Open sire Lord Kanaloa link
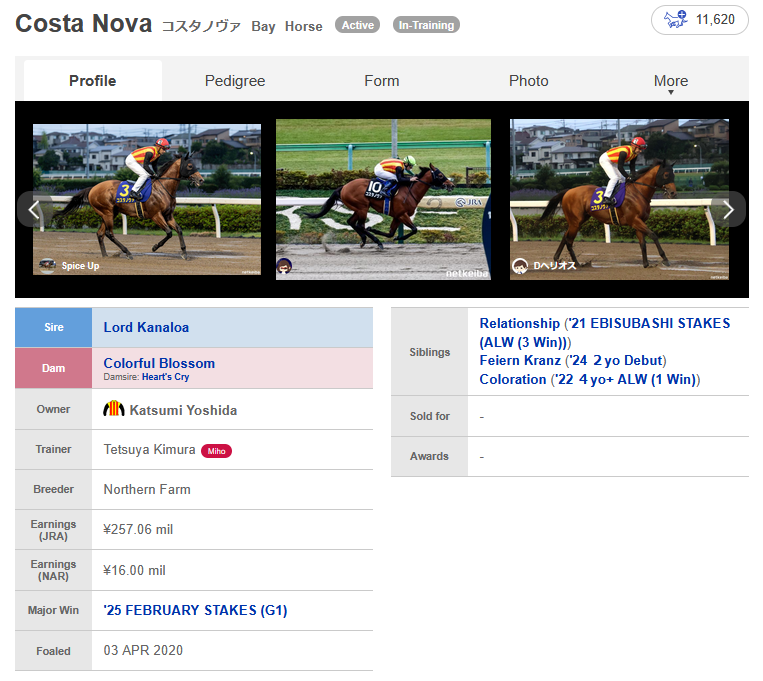This screenshot has height=681, width=763. tap(146, 327)
